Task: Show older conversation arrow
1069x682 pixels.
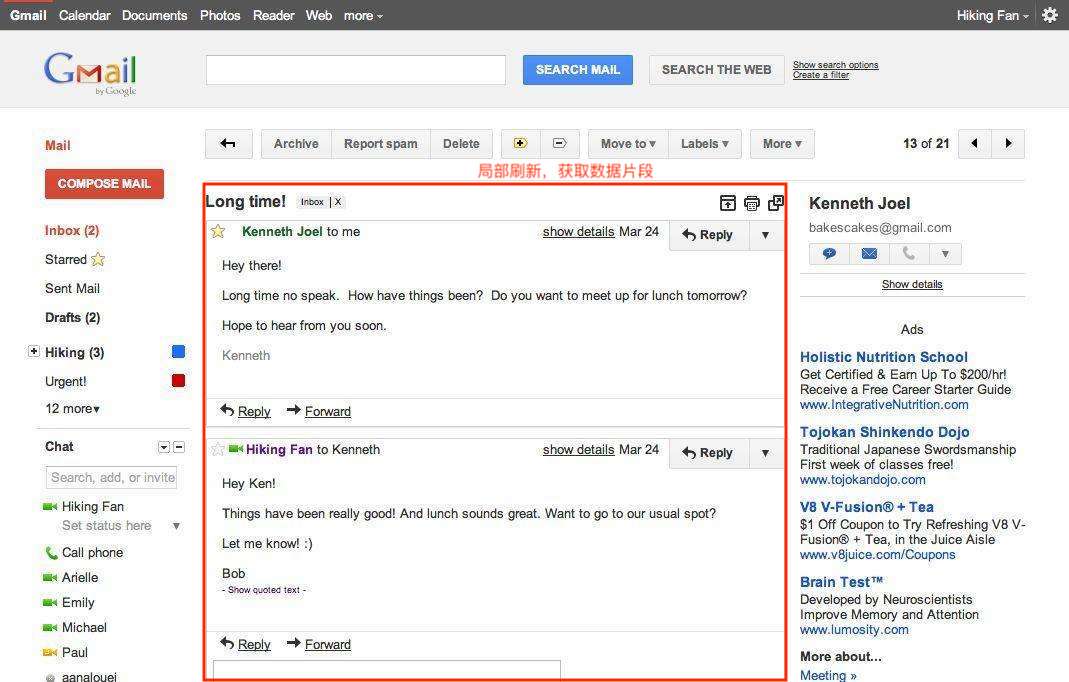Action: (x=1008, y=144)
